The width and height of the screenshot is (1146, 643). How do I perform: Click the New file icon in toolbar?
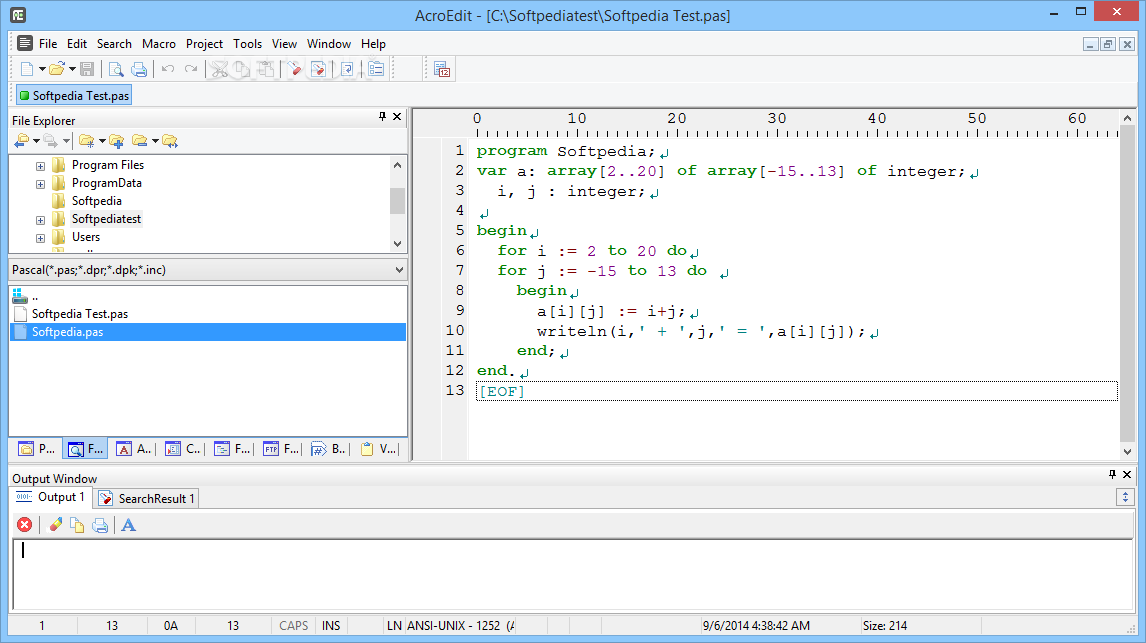click(x=27, y=69)
